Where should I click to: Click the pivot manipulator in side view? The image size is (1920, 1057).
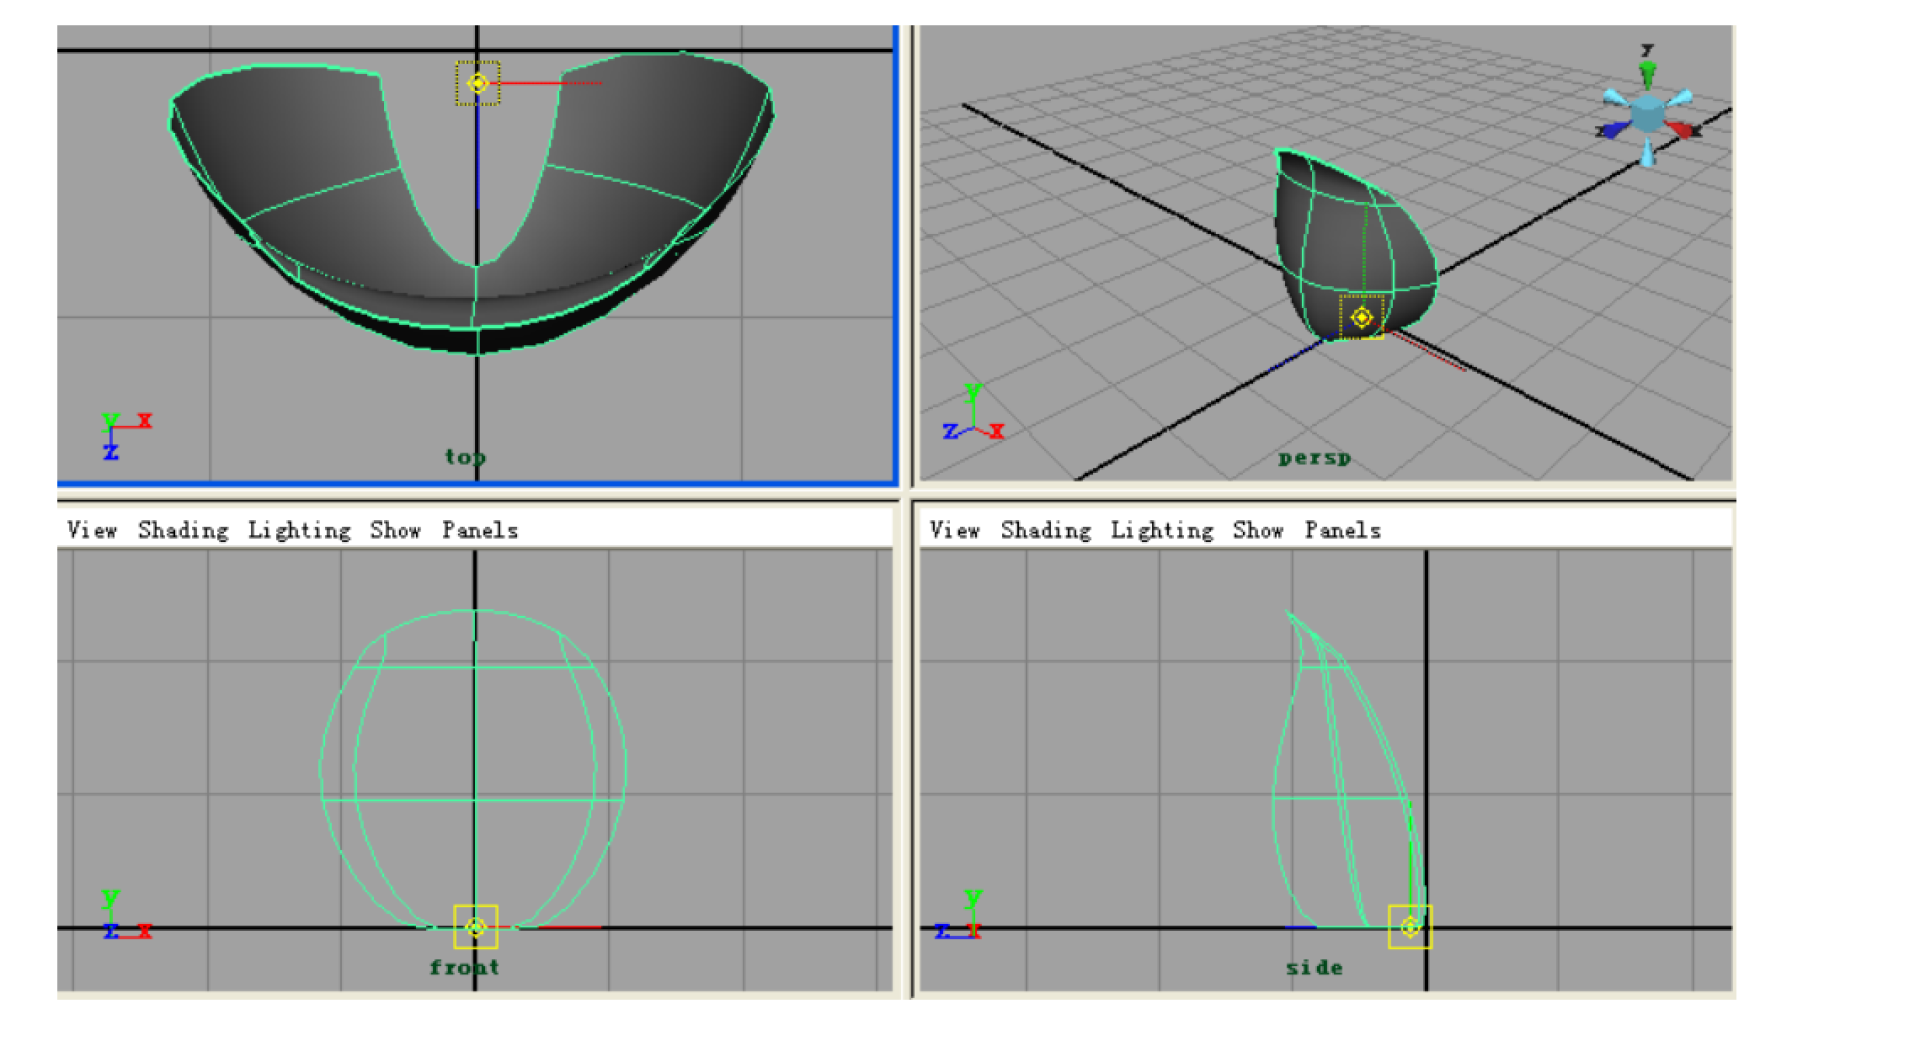click(1410, 927)
